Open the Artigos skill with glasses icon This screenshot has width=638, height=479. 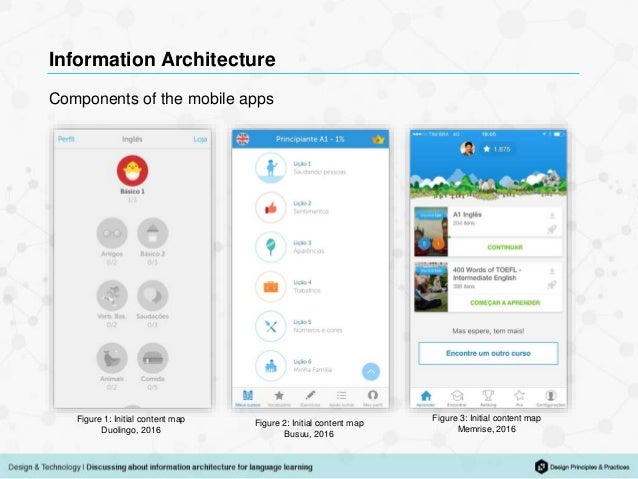(112, 233)
